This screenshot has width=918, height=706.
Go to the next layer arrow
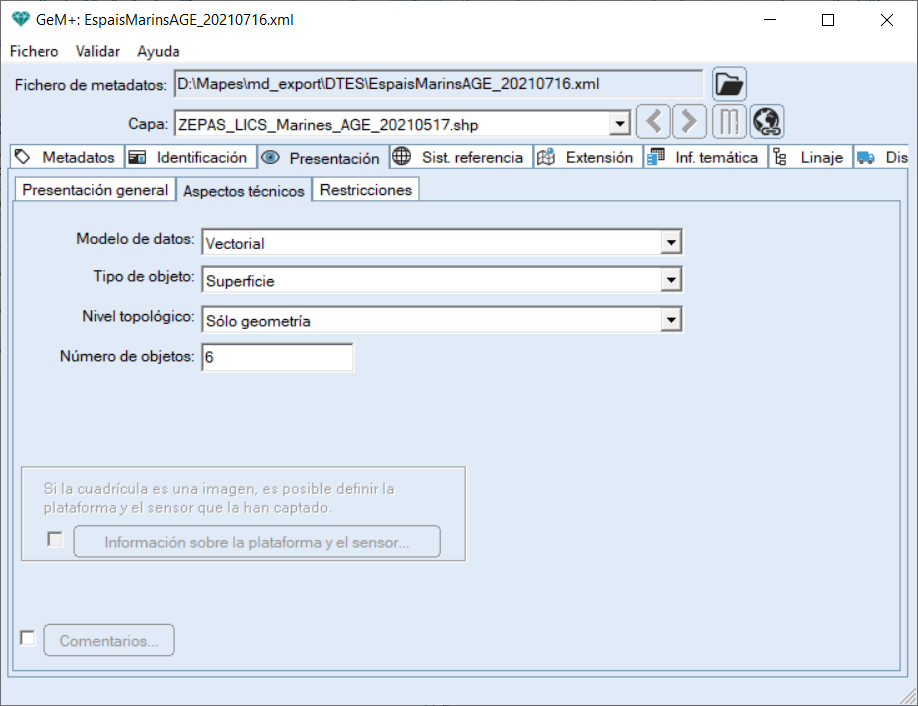688,122
